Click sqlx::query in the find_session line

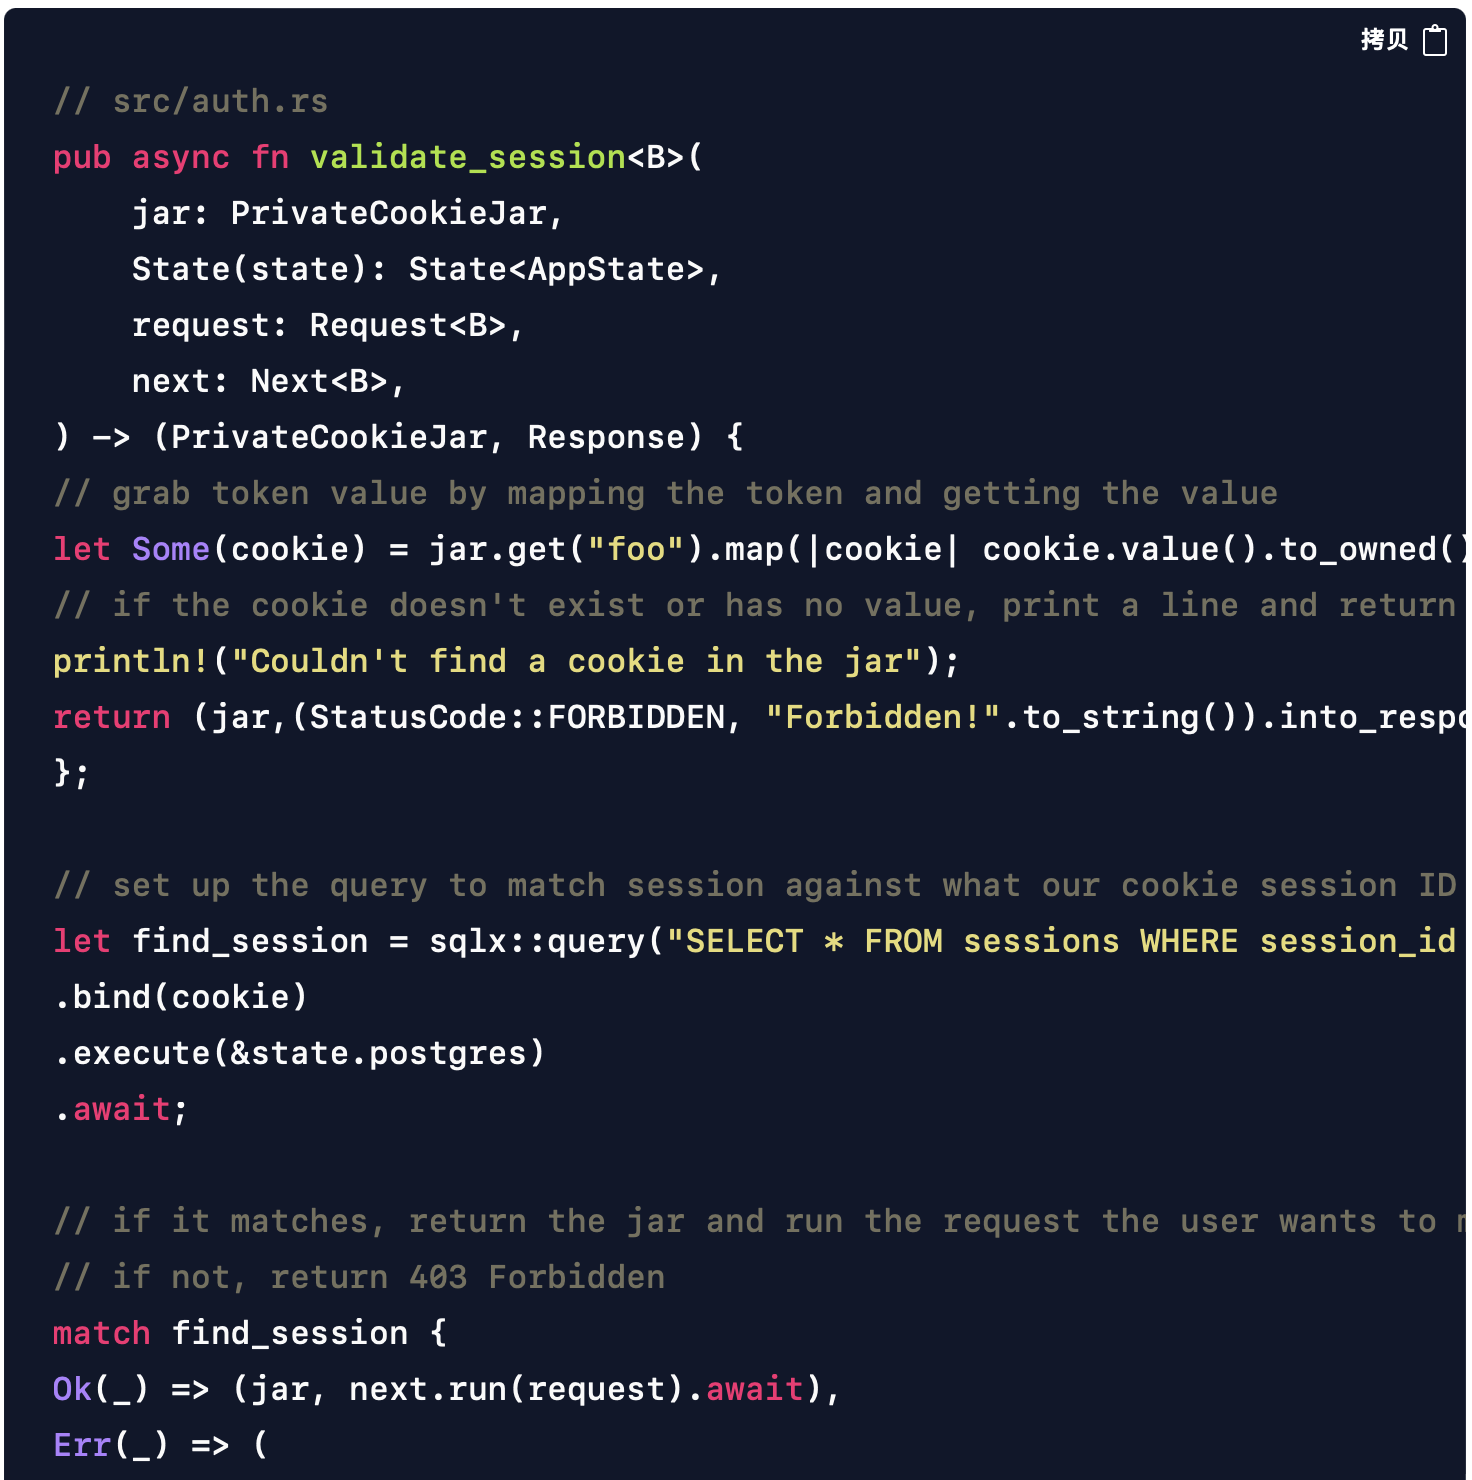(537, 941)
